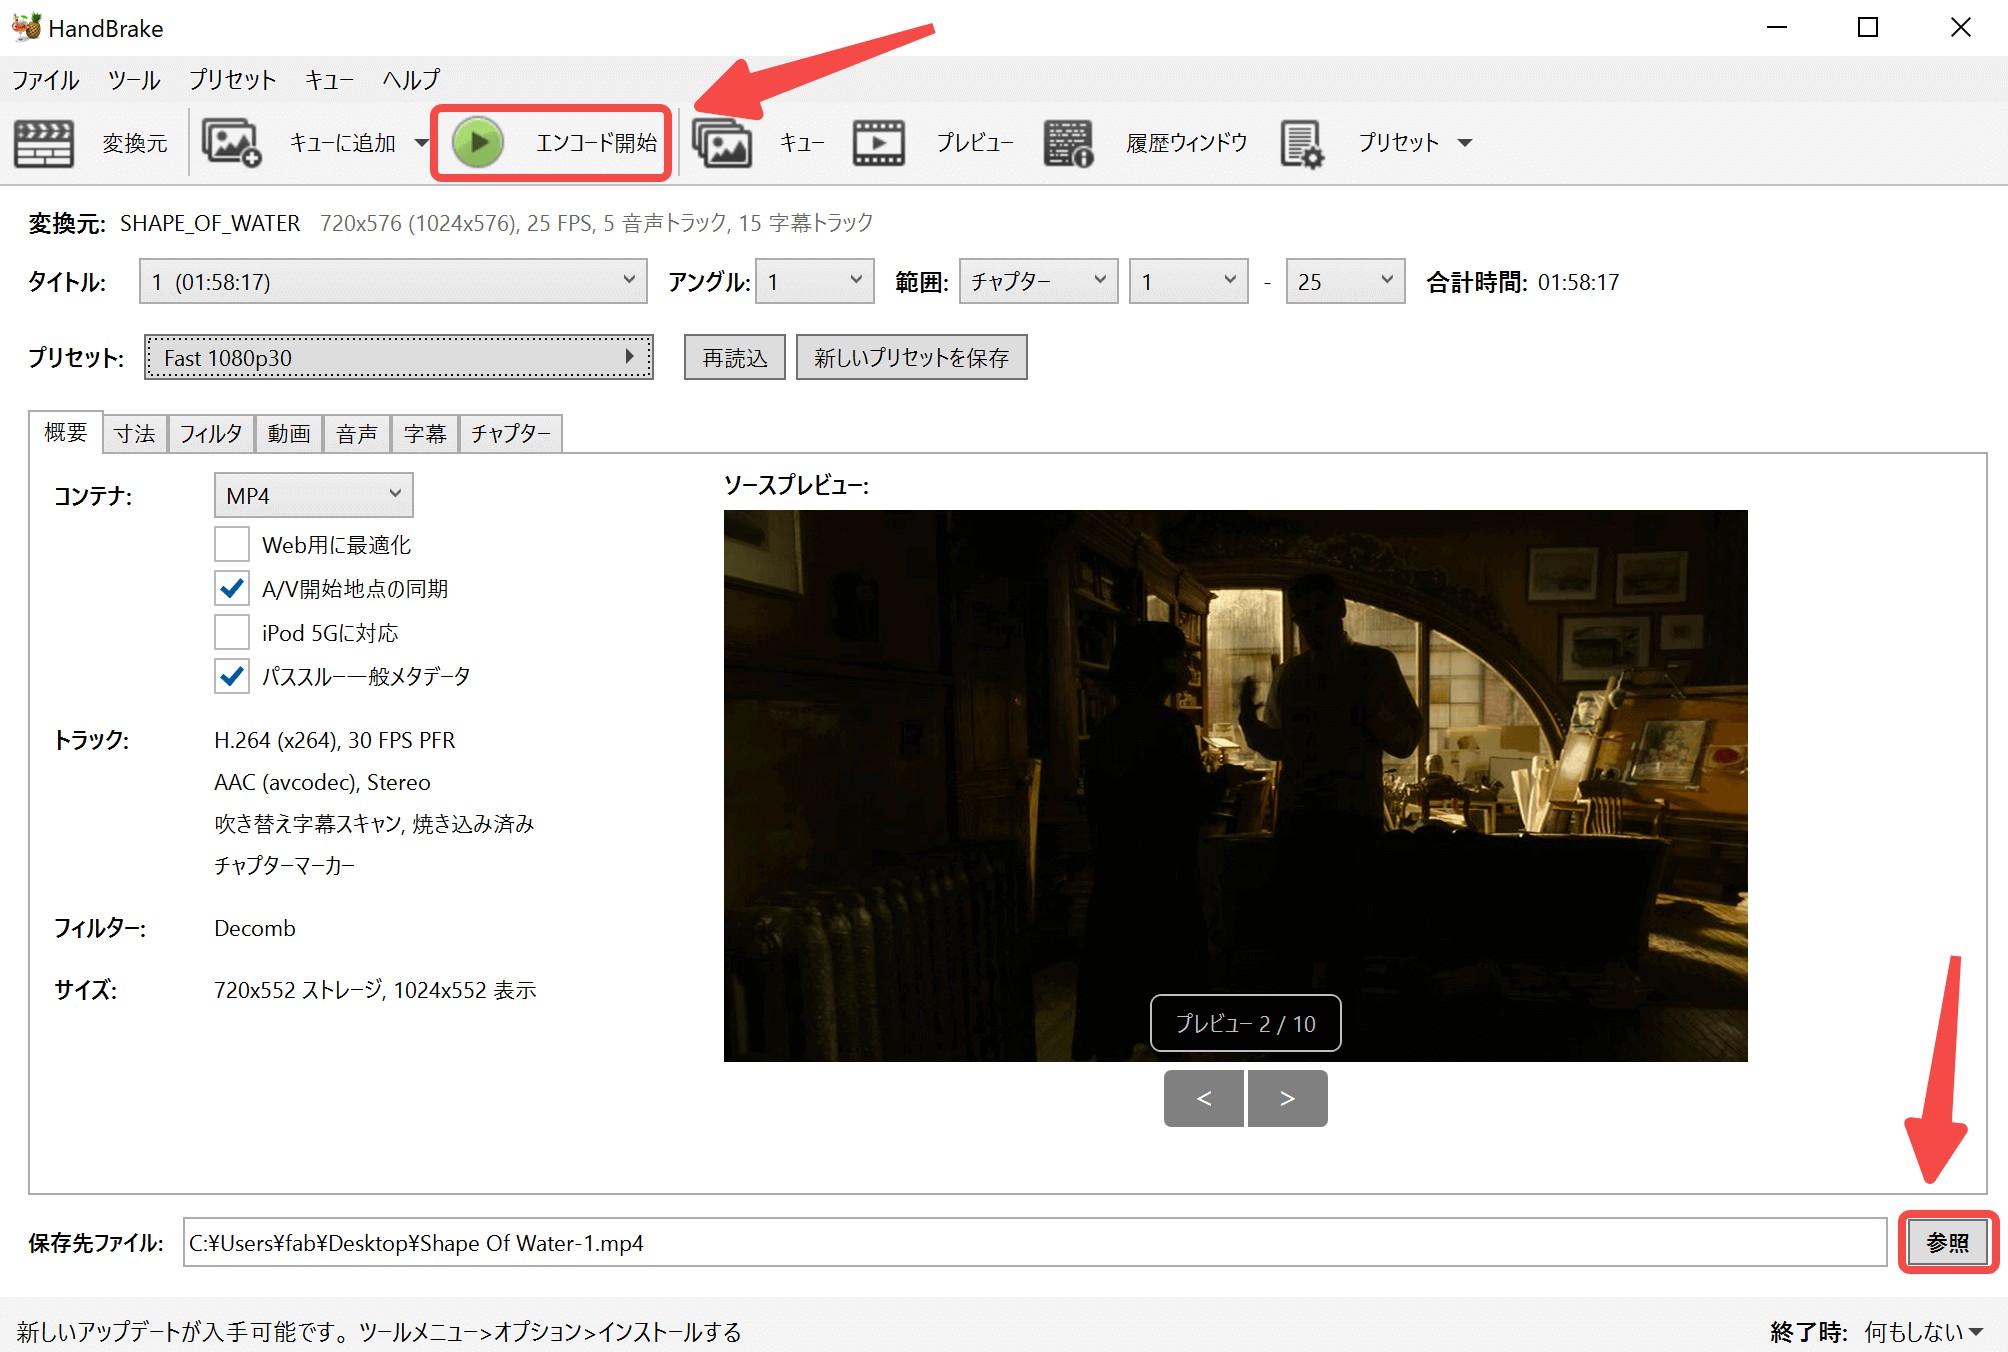This screenshot has height=1352, width=2008.
Task: Open the ヘルプ menu
Action: tap(411, 79)
